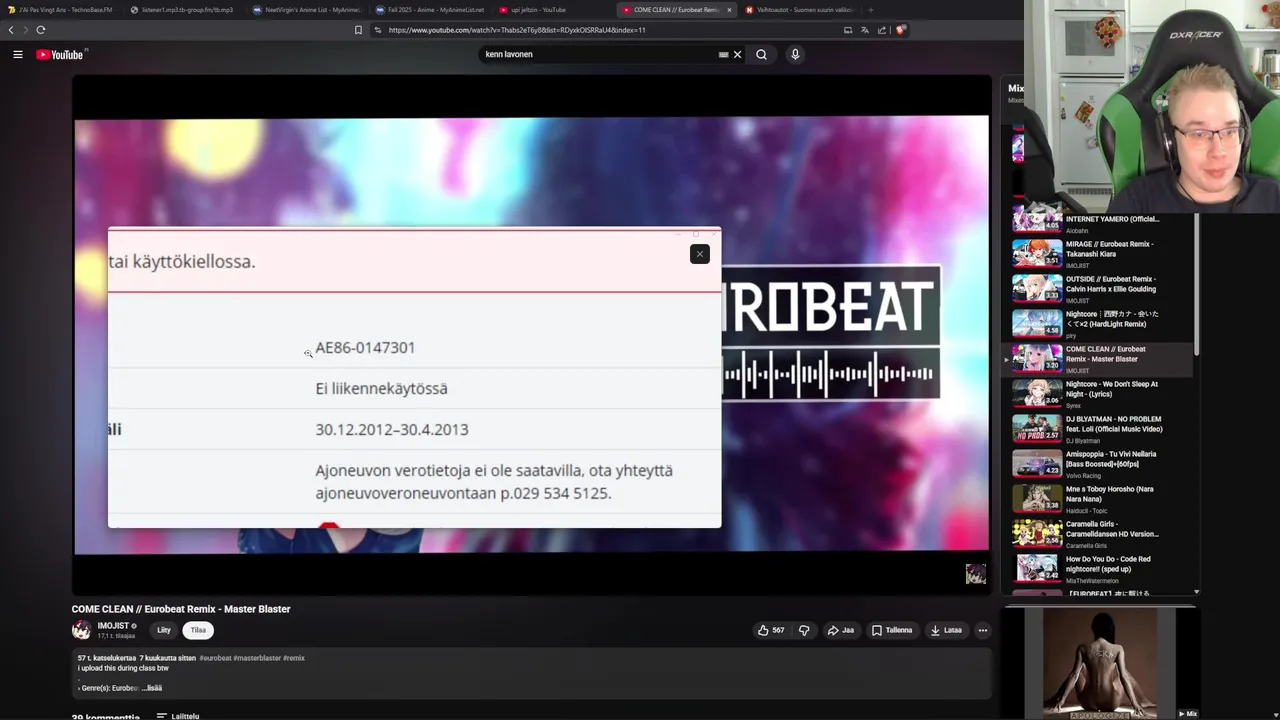Go to the YouTube home logo
Viewport: 1280px width, 720px height.
point(60,55)
